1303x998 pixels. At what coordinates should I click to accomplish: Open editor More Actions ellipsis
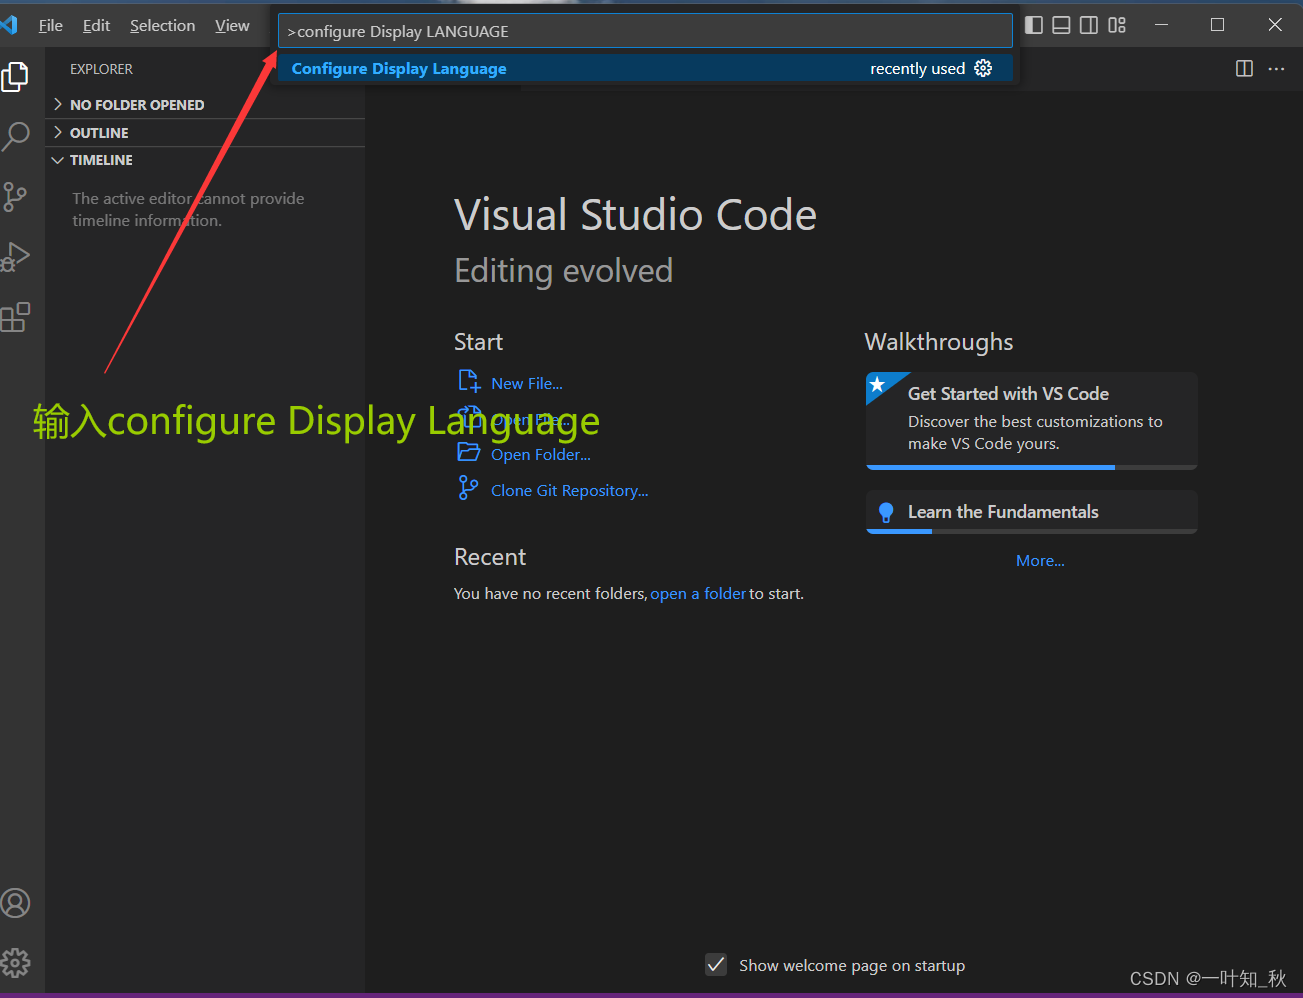coord(1276,68)
